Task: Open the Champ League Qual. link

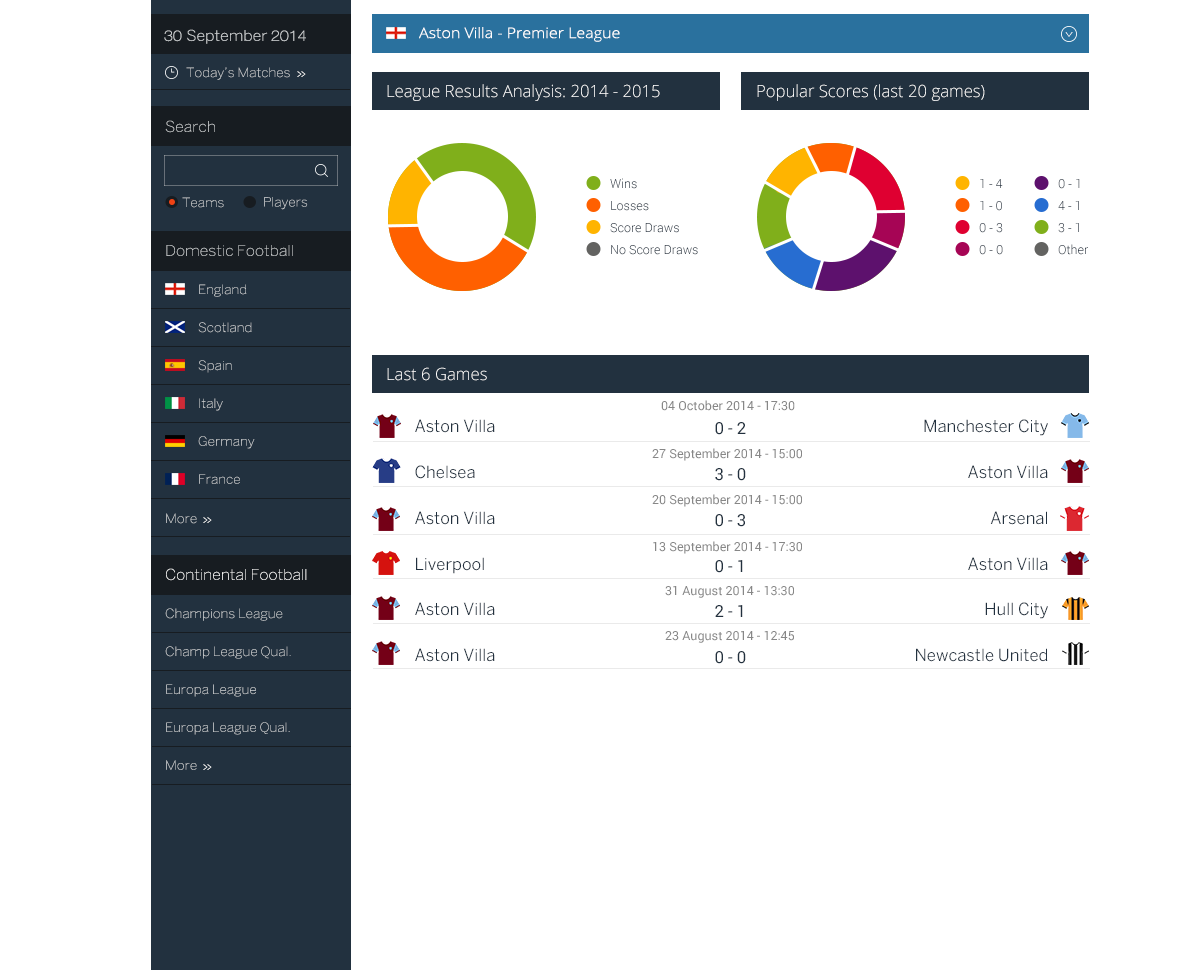Action: (228, 651)
